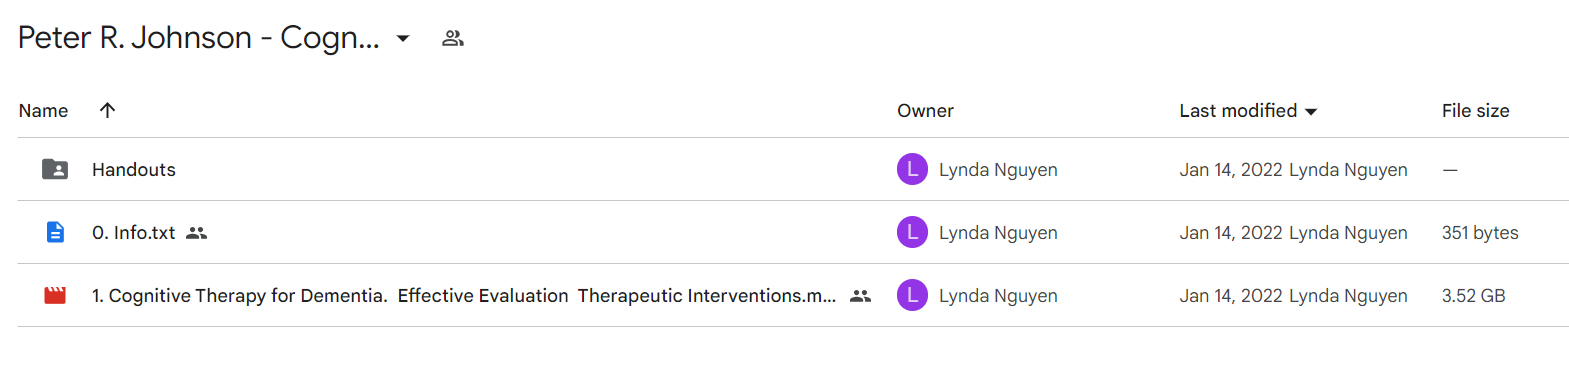Open the Handouts folder name

click(x=134, y=169)
